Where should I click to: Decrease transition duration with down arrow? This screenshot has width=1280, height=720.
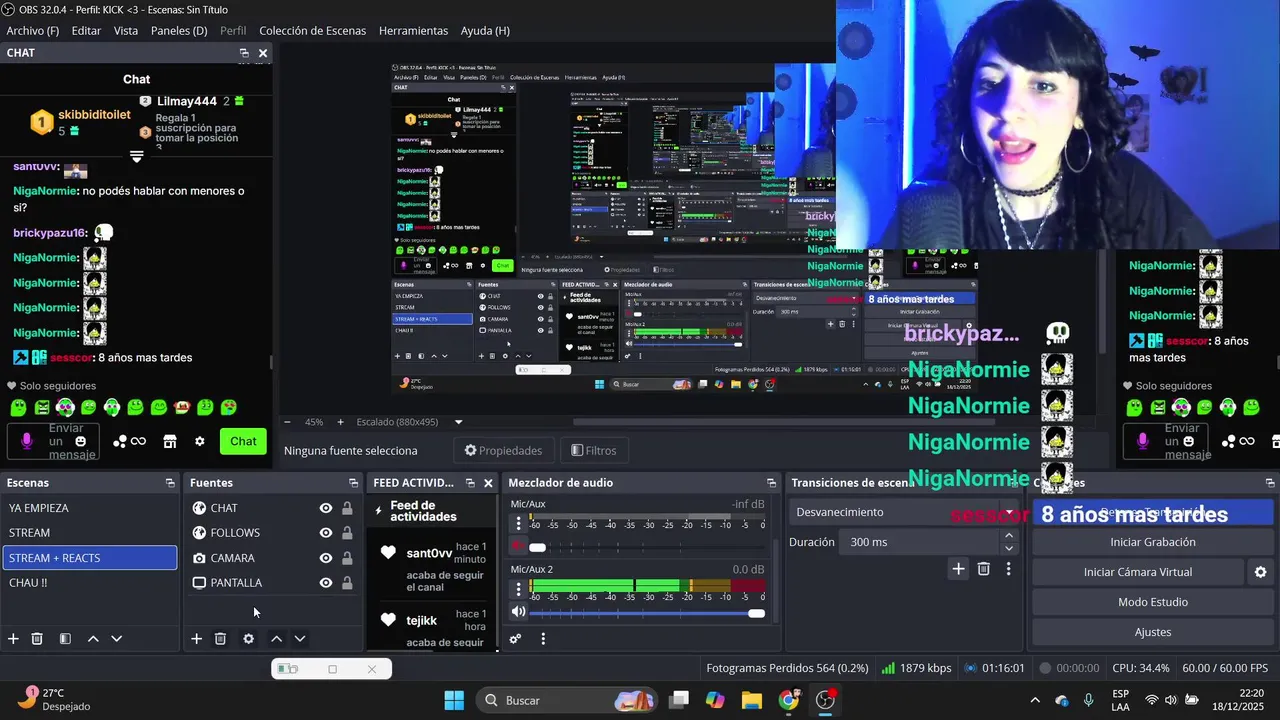coord(1008,548)
